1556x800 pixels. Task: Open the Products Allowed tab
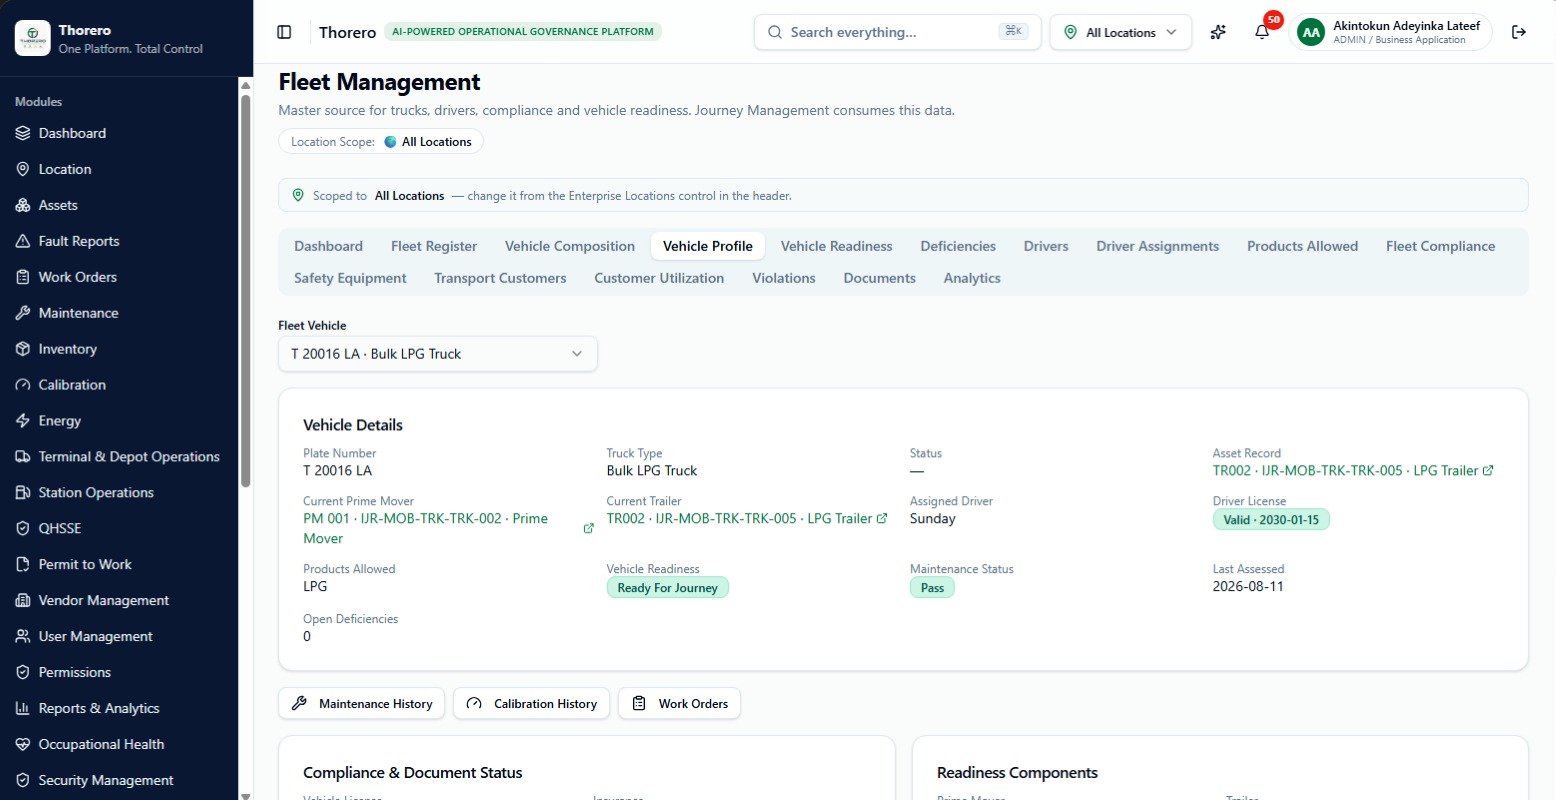click(x=1302, y=246)
